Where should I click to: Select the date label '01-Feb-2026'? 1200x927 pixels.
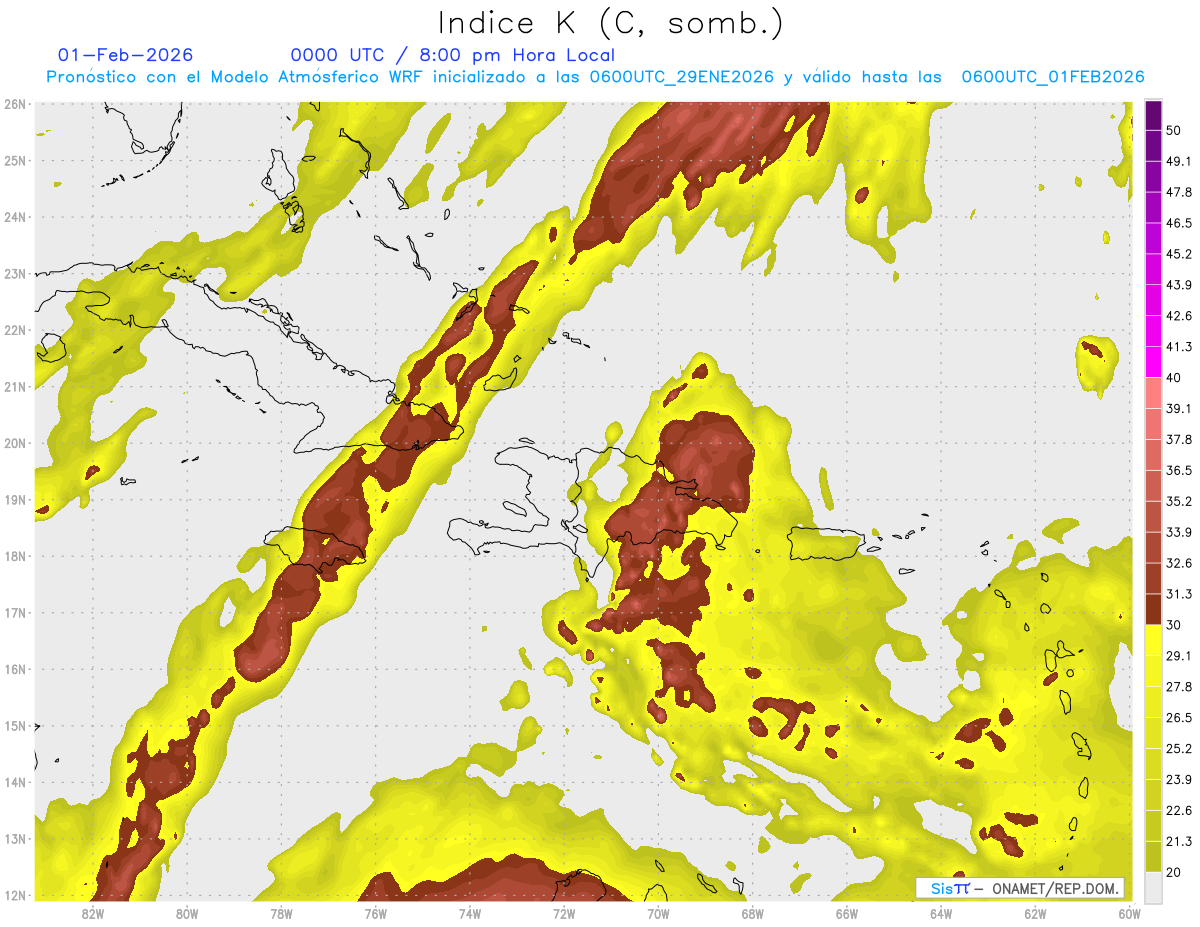pos(126,55)
